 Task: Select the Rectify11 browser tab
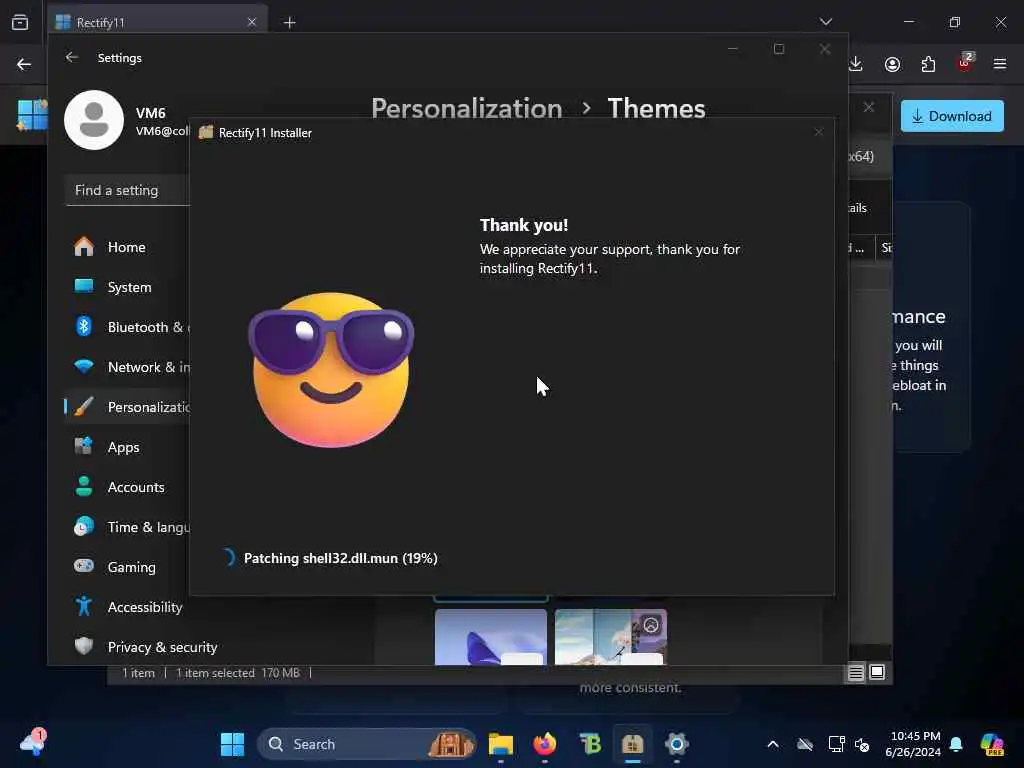[157, 22]
